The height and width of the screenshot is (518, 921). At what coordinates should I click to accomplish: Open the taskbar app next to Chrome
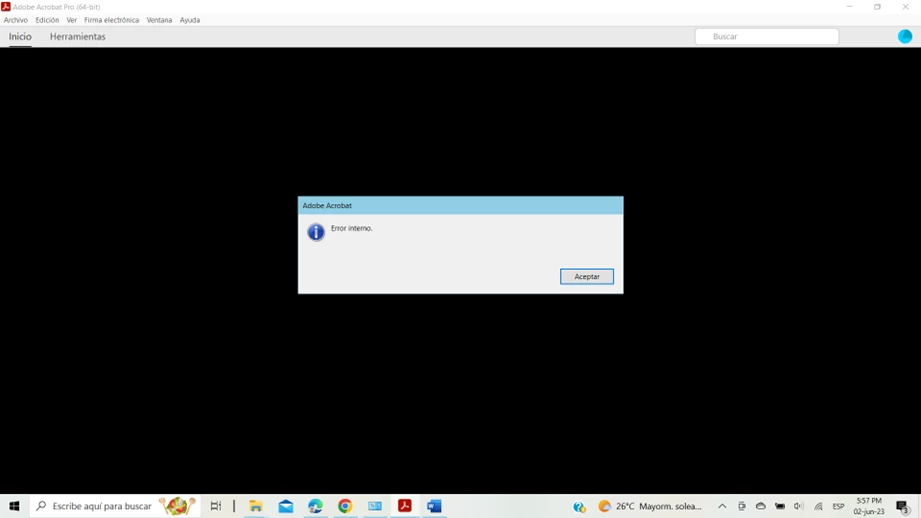375,506
